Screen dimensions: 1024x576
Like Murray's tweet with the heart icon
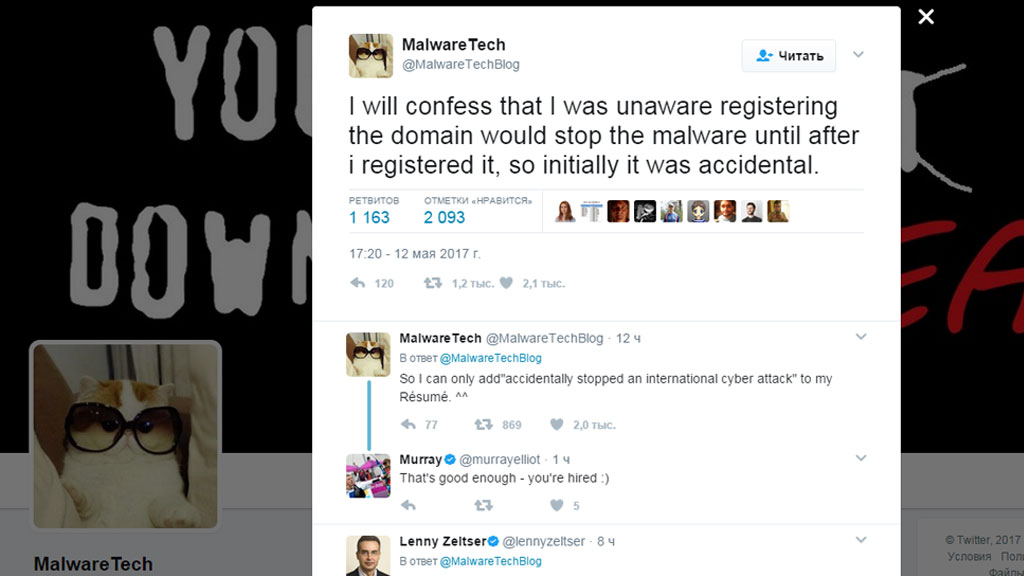click(557, 506)
